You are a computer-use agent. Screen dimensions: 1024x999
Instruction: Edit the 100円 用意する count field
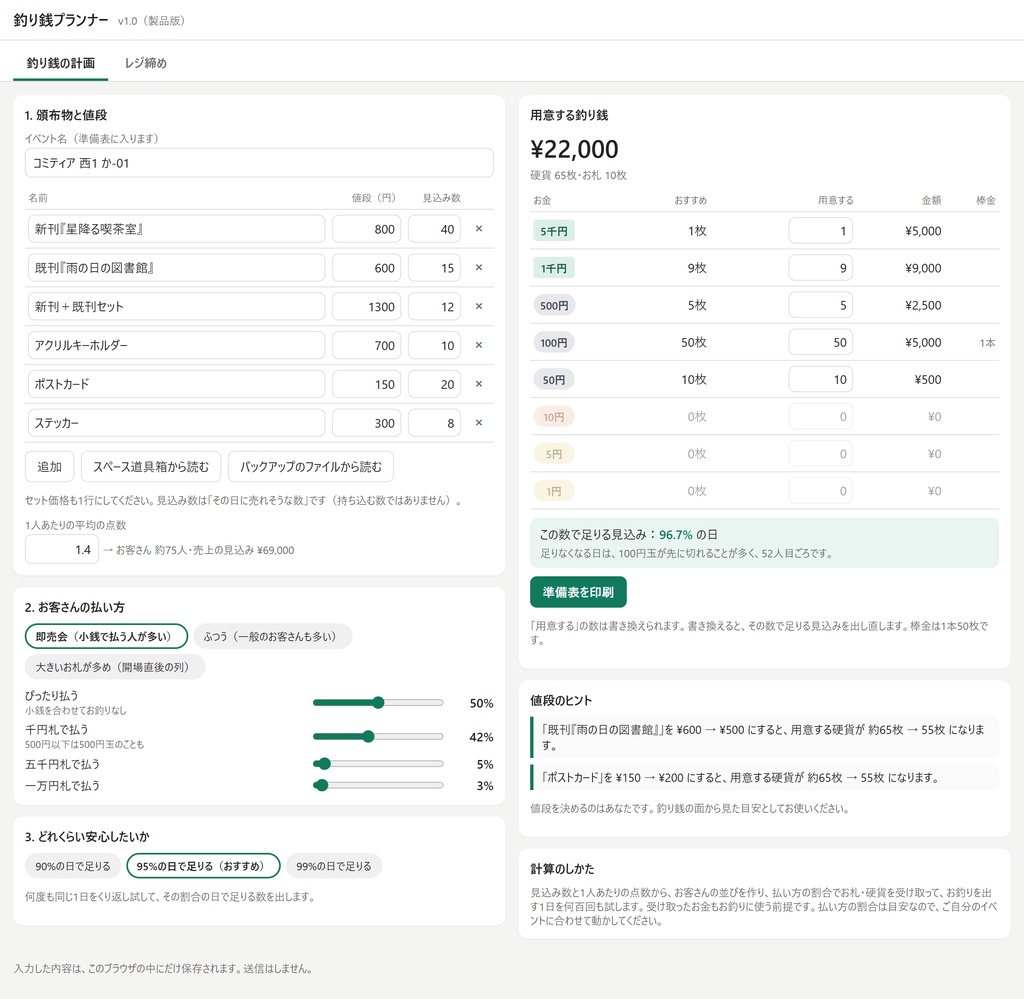(820, 343)
